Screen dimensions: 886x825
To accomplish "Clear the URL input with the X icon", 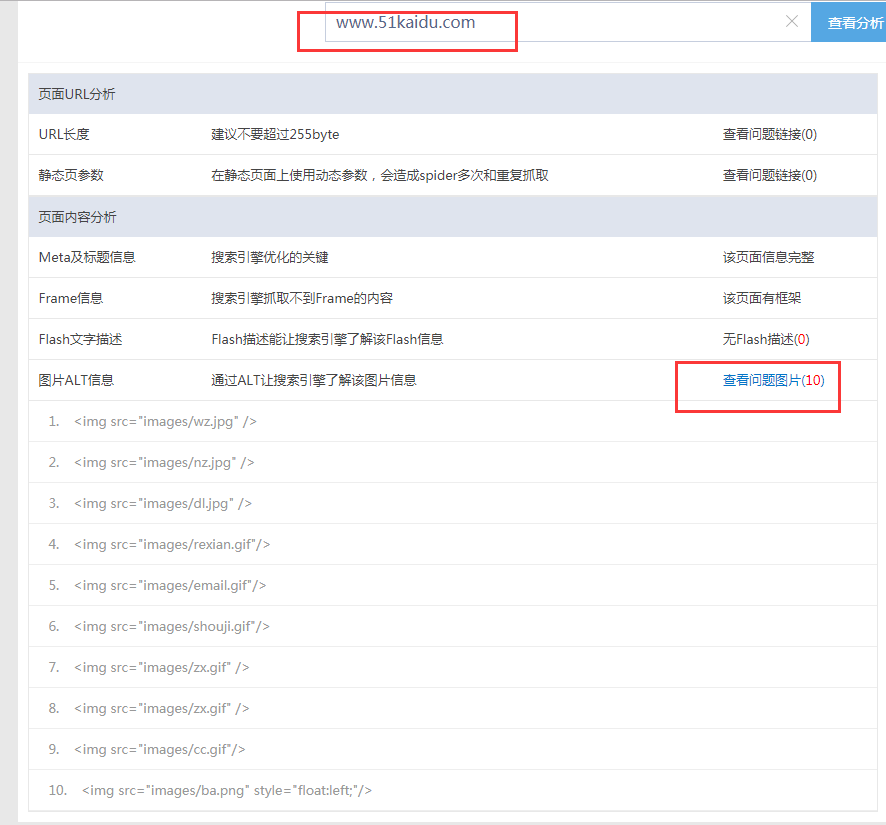I will [790, 21].
